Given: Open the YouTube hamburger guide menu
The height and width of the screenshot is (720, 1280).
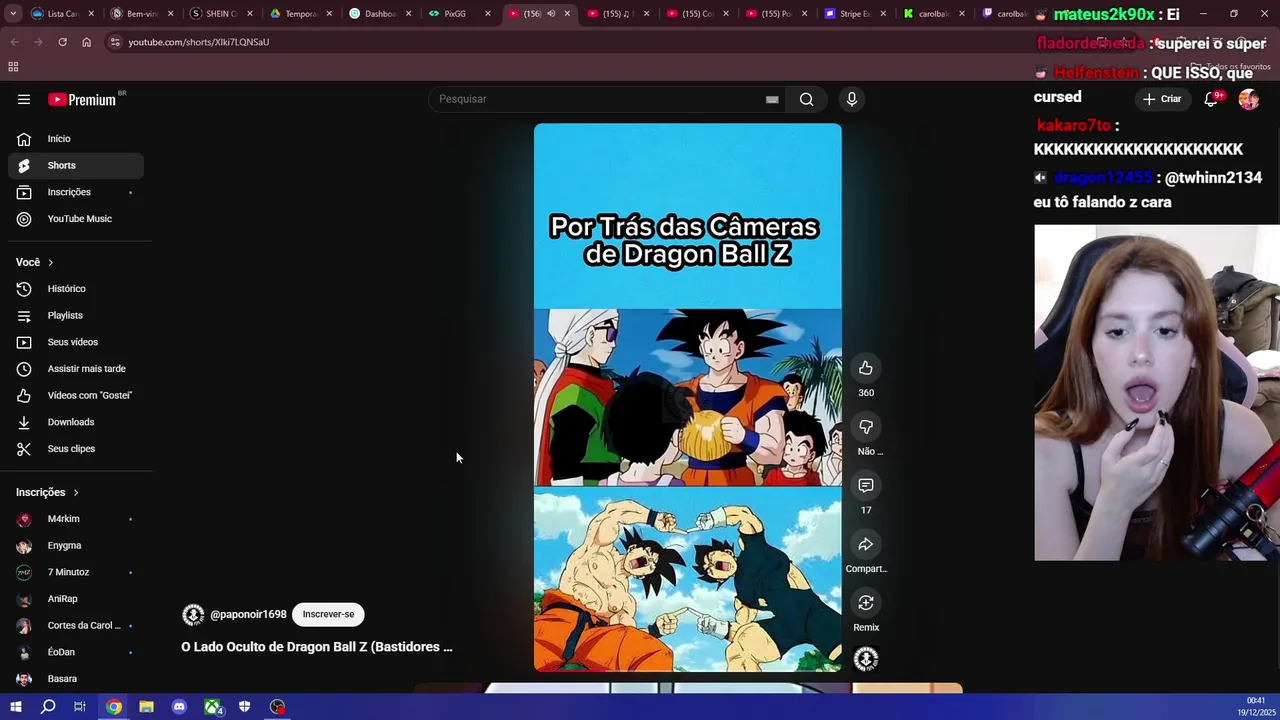Looking at the screenshot, I should [24, 99].
